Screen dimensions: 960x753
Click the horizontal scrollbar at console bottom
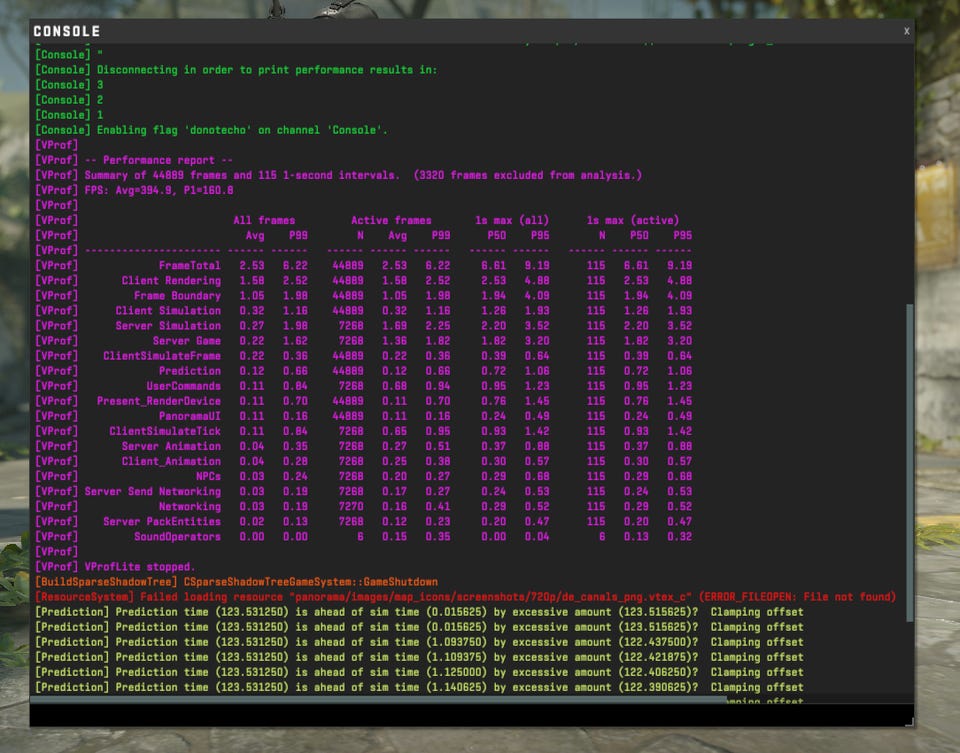(378, 699)
